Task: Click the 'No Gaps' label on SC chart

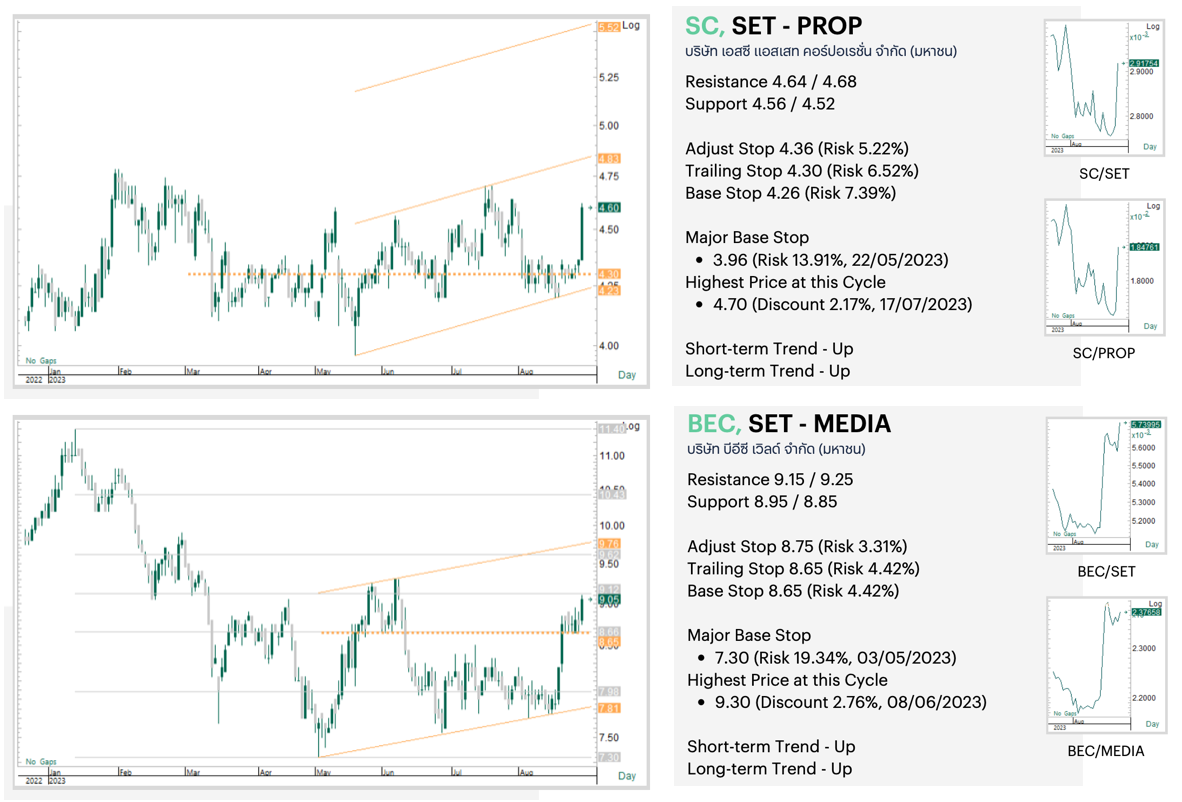Action: pos(41,361)
